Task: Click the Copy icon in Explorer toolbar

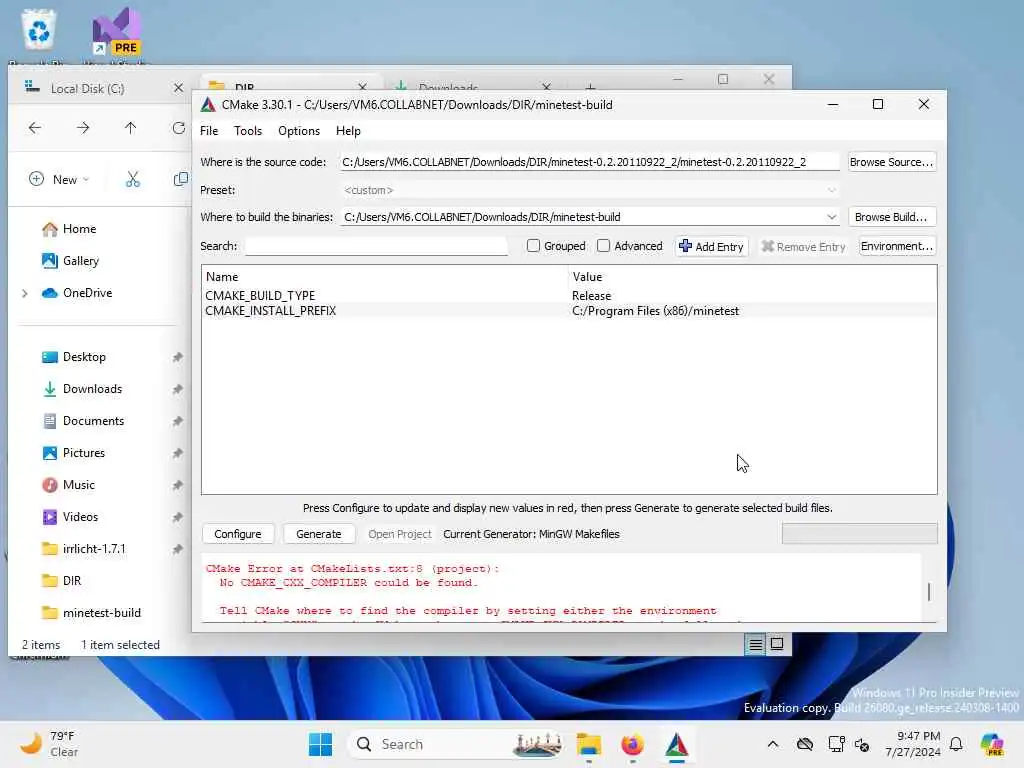Action: [x=181, y=179]
